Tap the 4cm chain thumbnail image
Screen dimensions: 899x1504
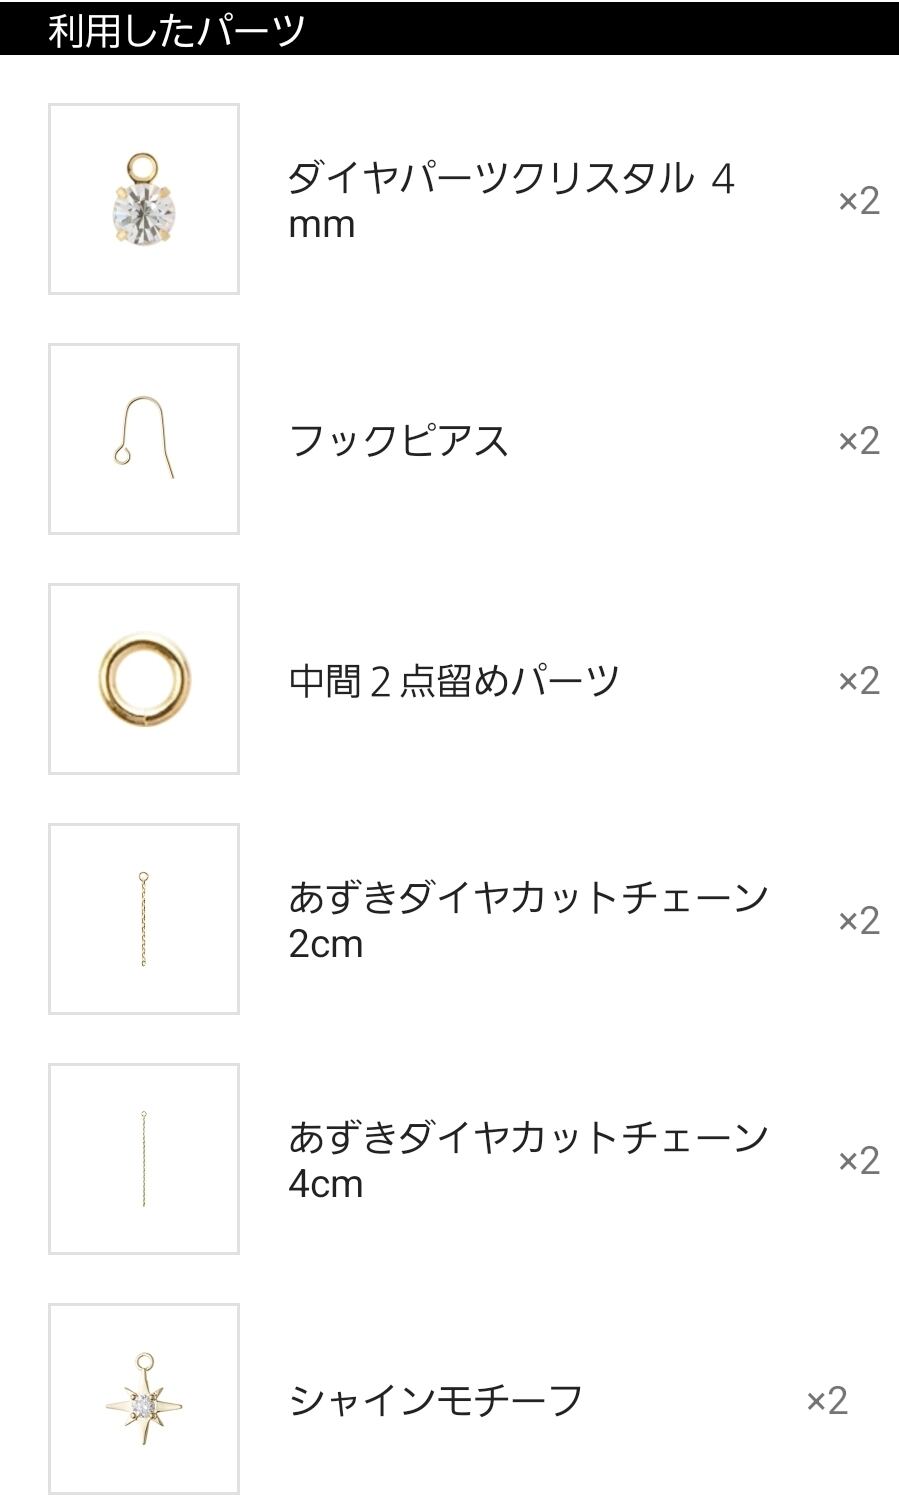(x=144, y=1159)
